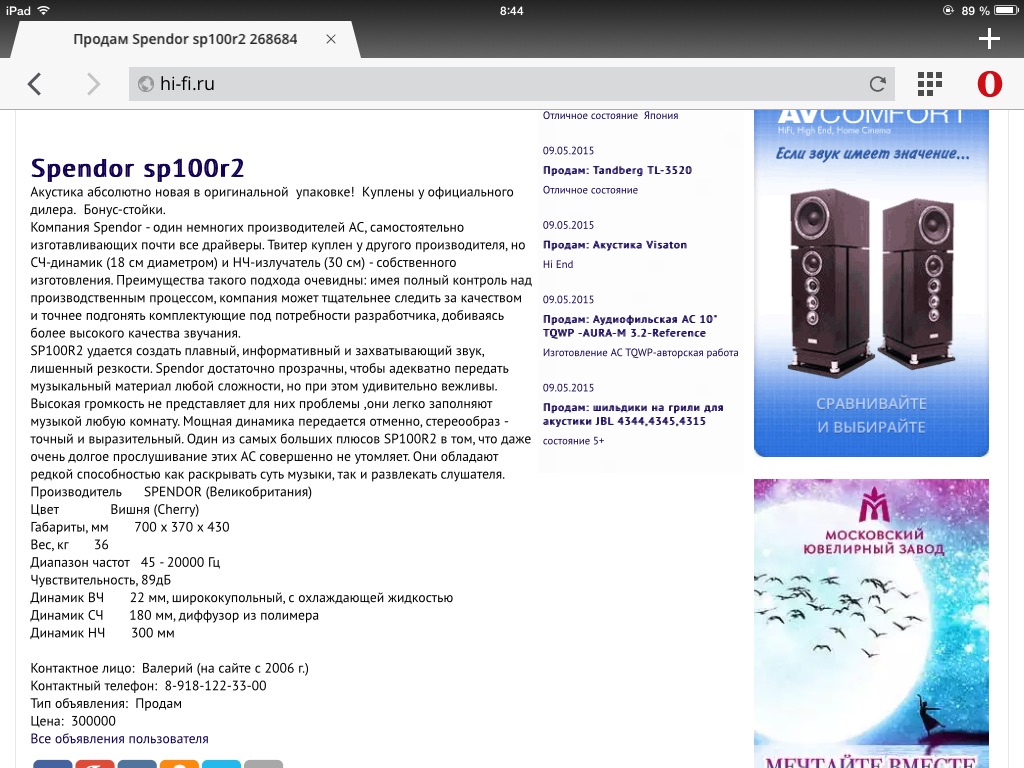Click the Тип объявления: Продам line
The image size is (1024, 768).
(x=106, y=703)
